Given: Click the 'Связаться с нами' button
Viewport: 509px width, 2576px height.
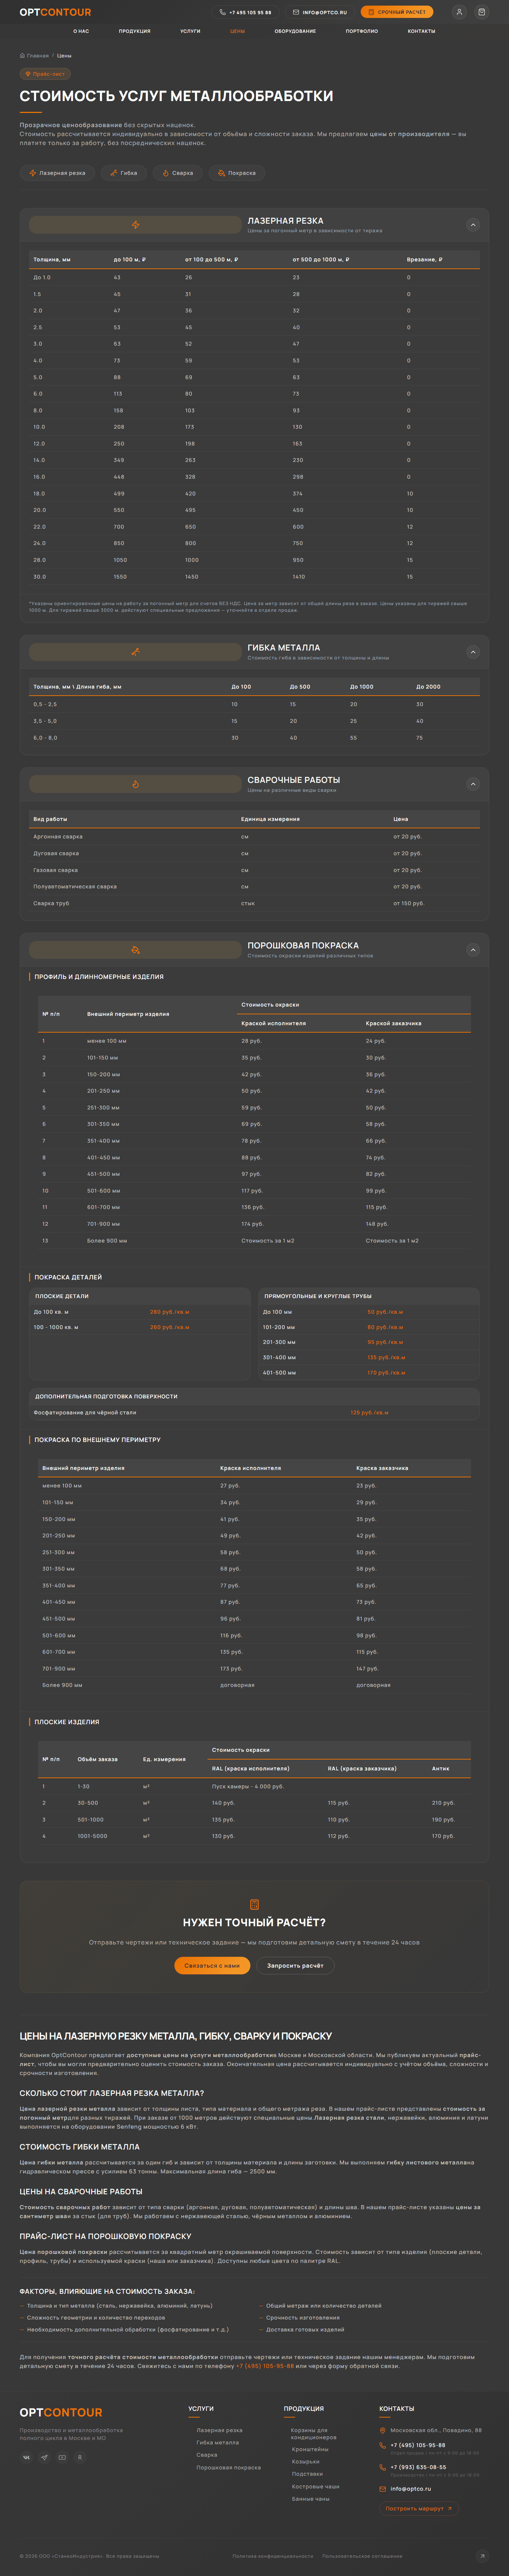Looking at the screenshot, I should (212, 1965).
